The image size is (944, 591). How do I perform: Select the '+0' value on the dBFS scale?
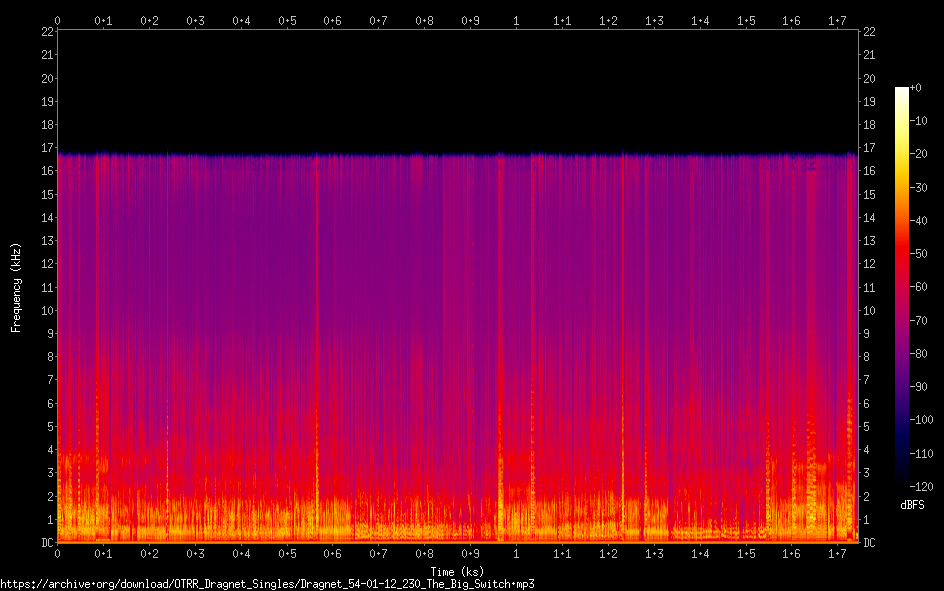click(917, 88)
